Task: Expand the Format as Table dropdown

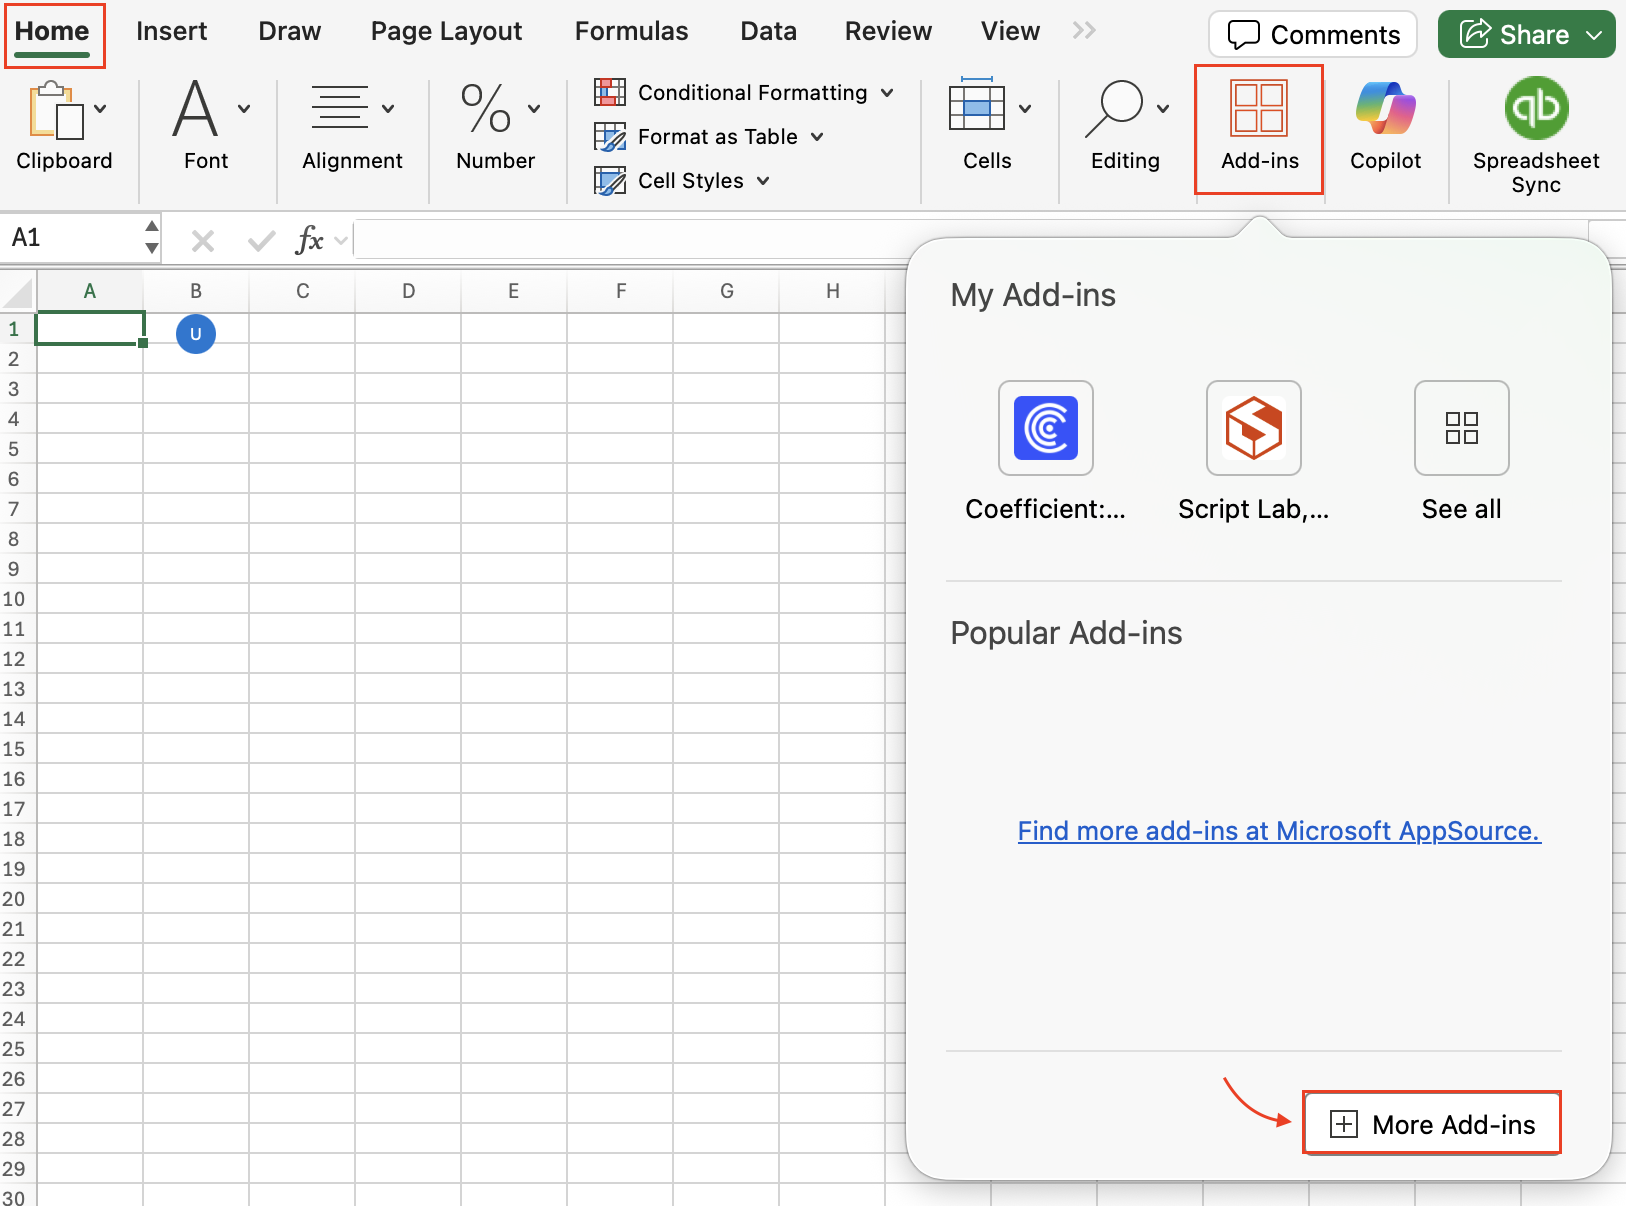Action: 817,137
